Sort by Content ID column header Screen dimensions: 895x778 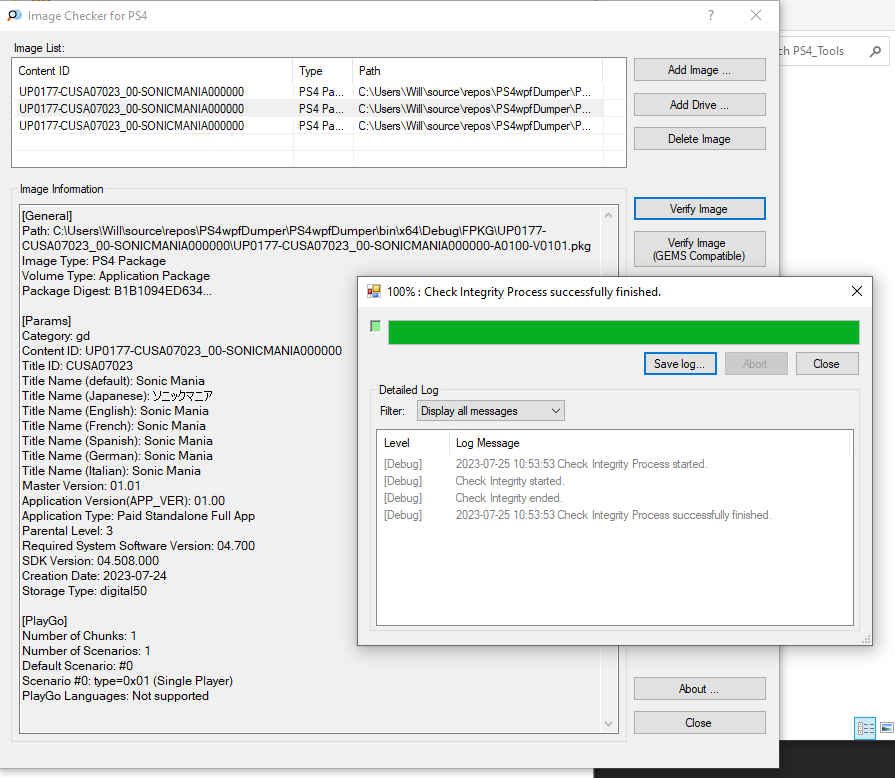[153, 71]
